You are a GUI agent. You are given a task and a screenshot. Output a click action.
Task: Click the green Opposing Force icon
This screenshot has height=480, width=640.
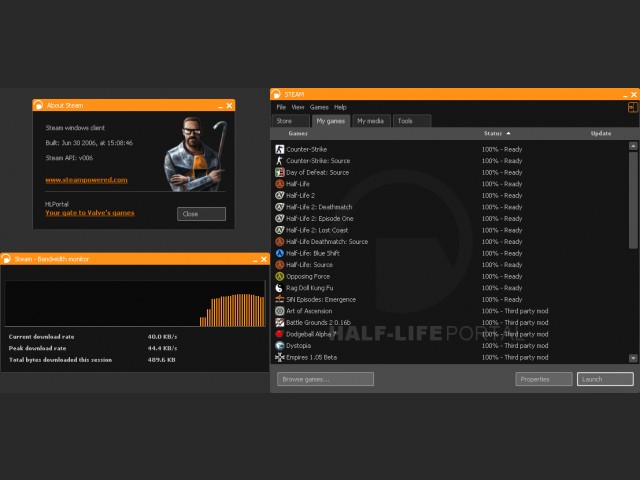click(280, 276)
